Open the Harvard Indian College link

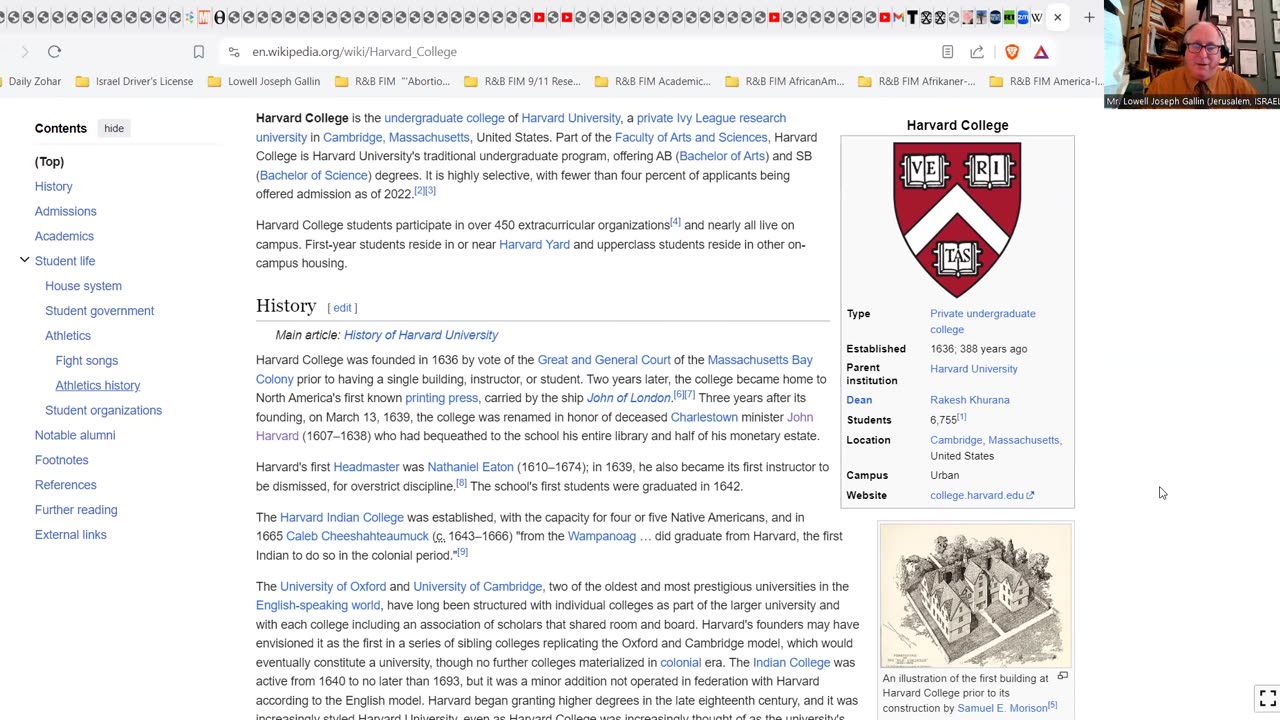pos(342,517)
